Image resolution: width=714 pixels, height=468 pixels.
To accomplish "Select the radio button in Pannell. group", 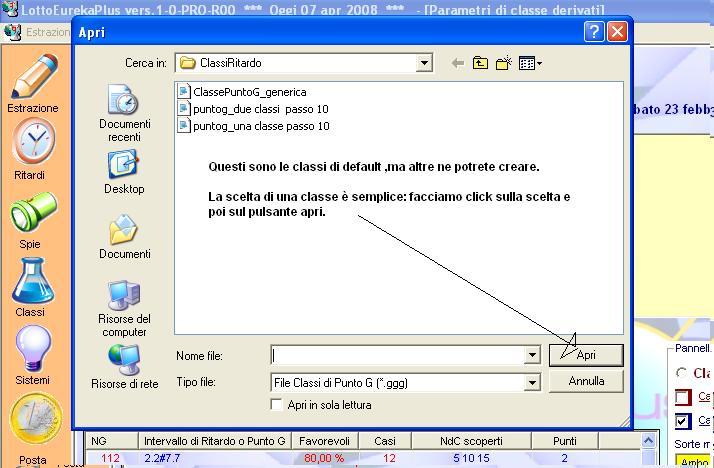I will click(681, 373).
